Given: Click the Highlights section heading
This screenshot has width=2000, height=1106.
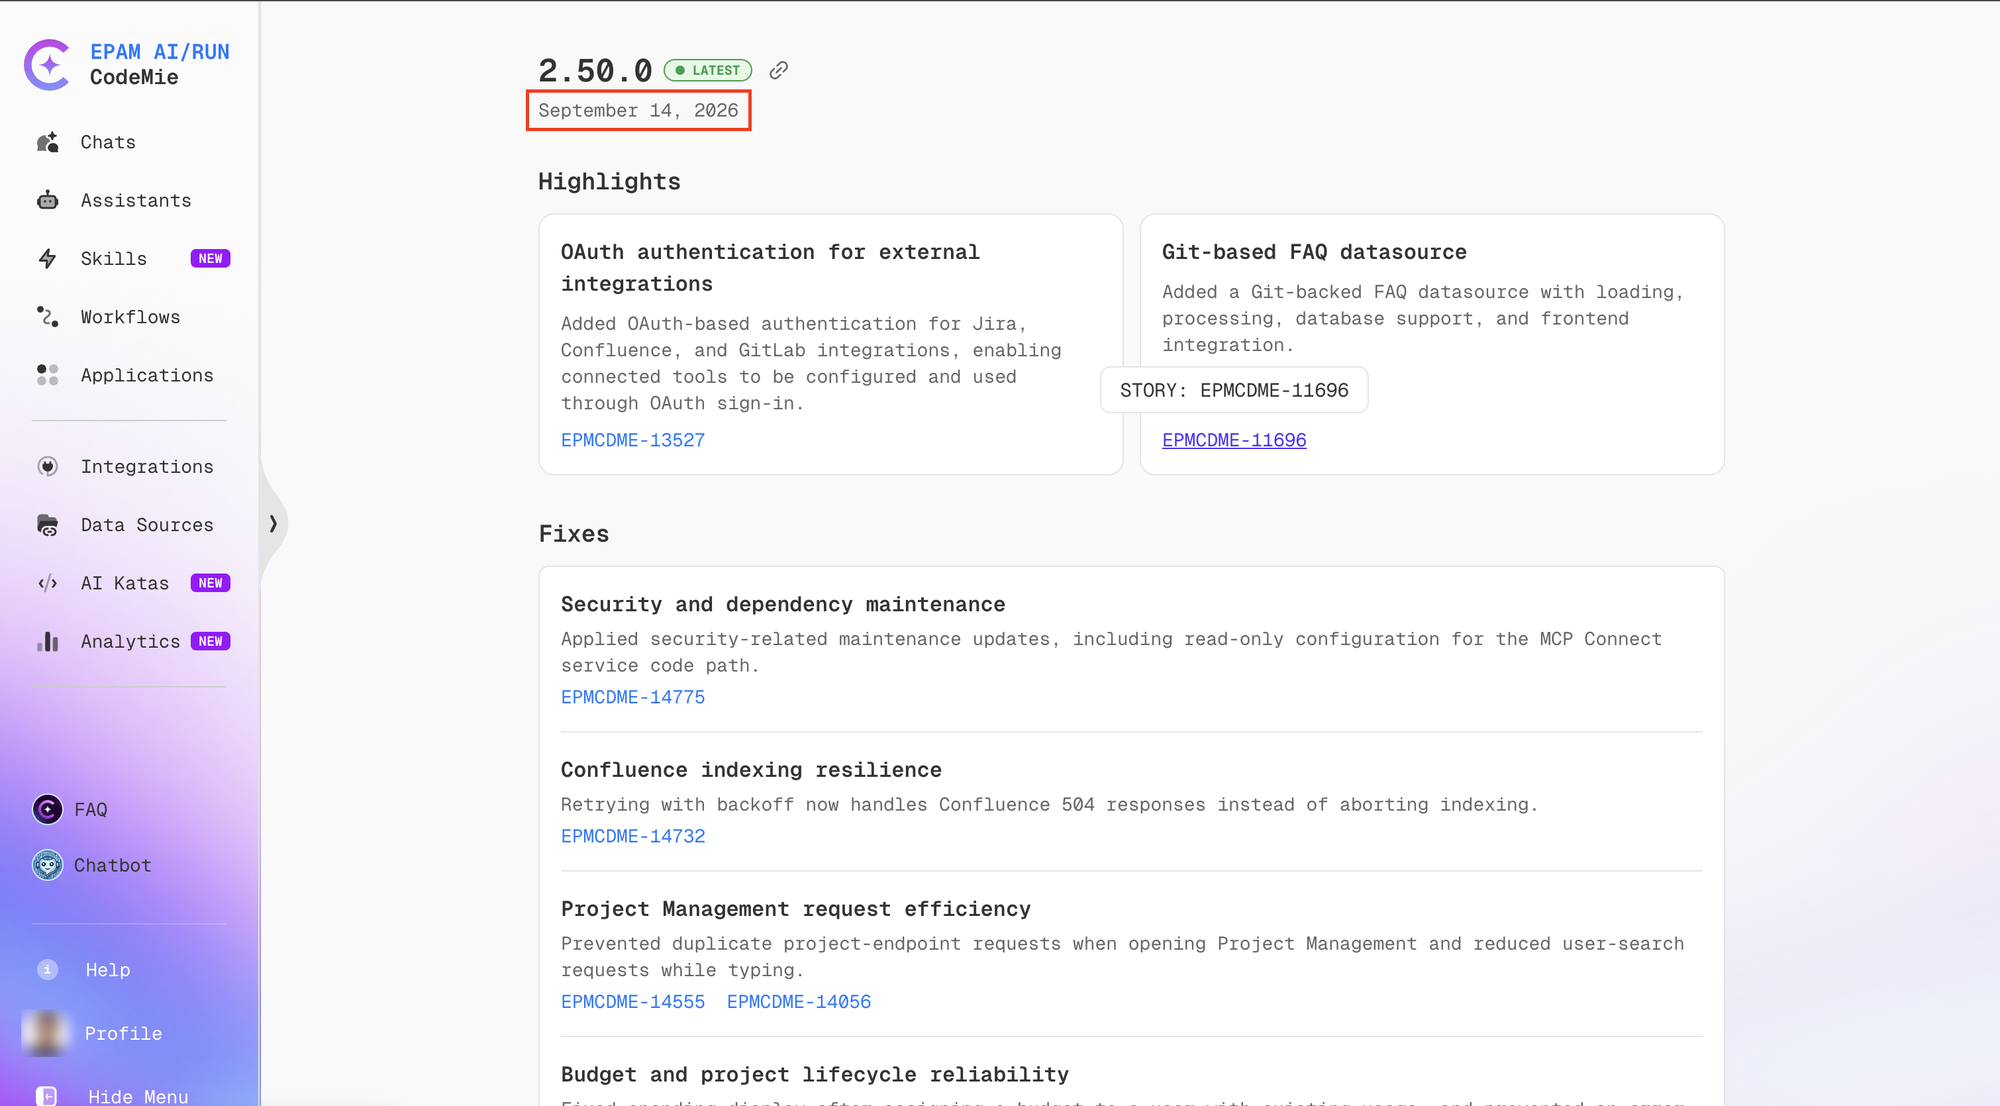Looking at the screenshot, I should pyautogui.click(x=609, y=182).
